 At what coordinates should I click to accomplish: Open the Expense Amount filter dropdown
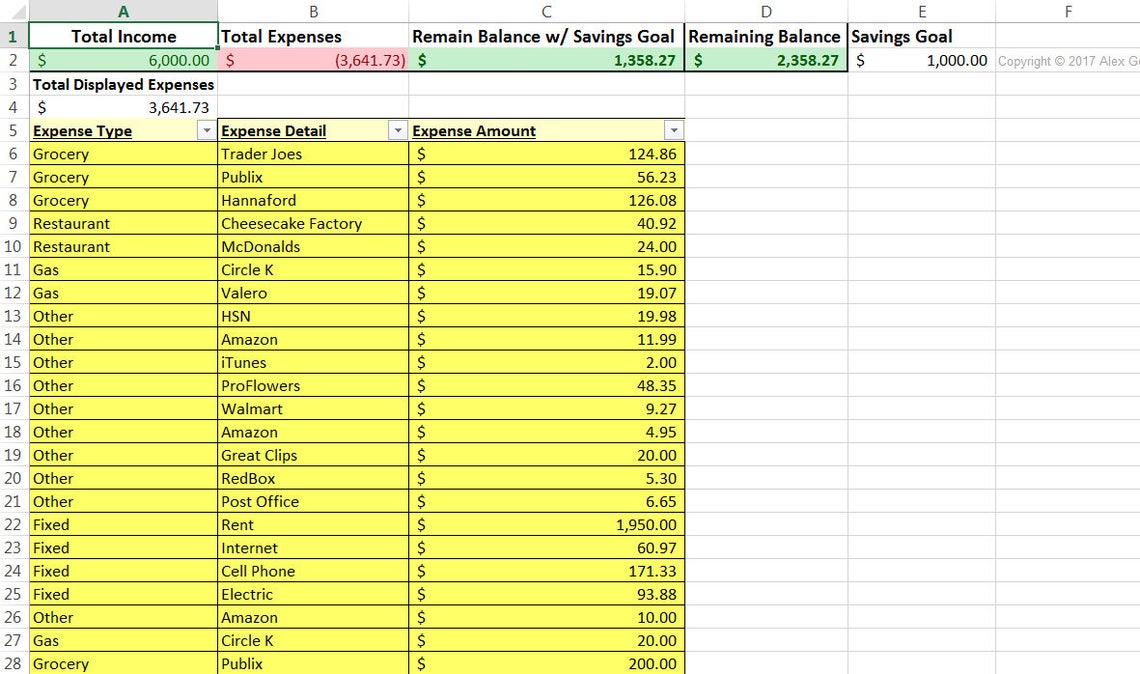(674, 130)
